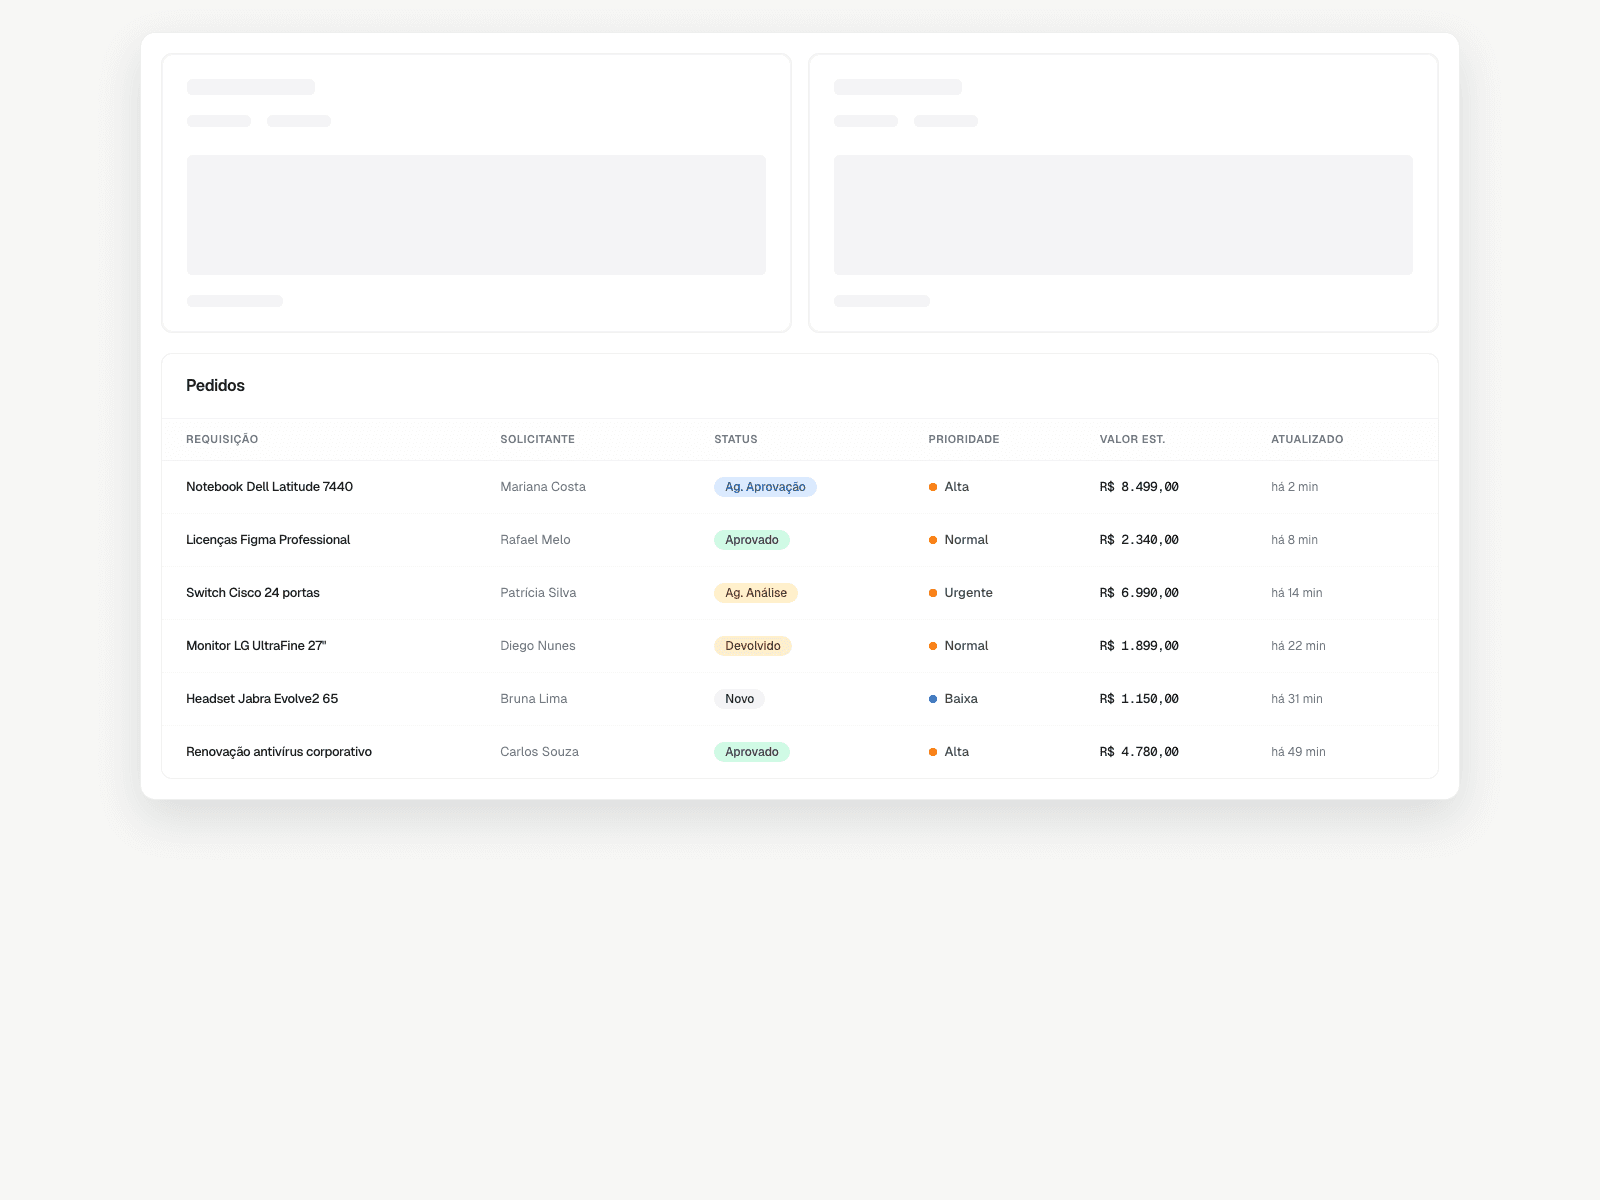1600x1200 pixels.
Task: Click the Ag. Aprovação status badge
Action: click(x=765, y=487)
